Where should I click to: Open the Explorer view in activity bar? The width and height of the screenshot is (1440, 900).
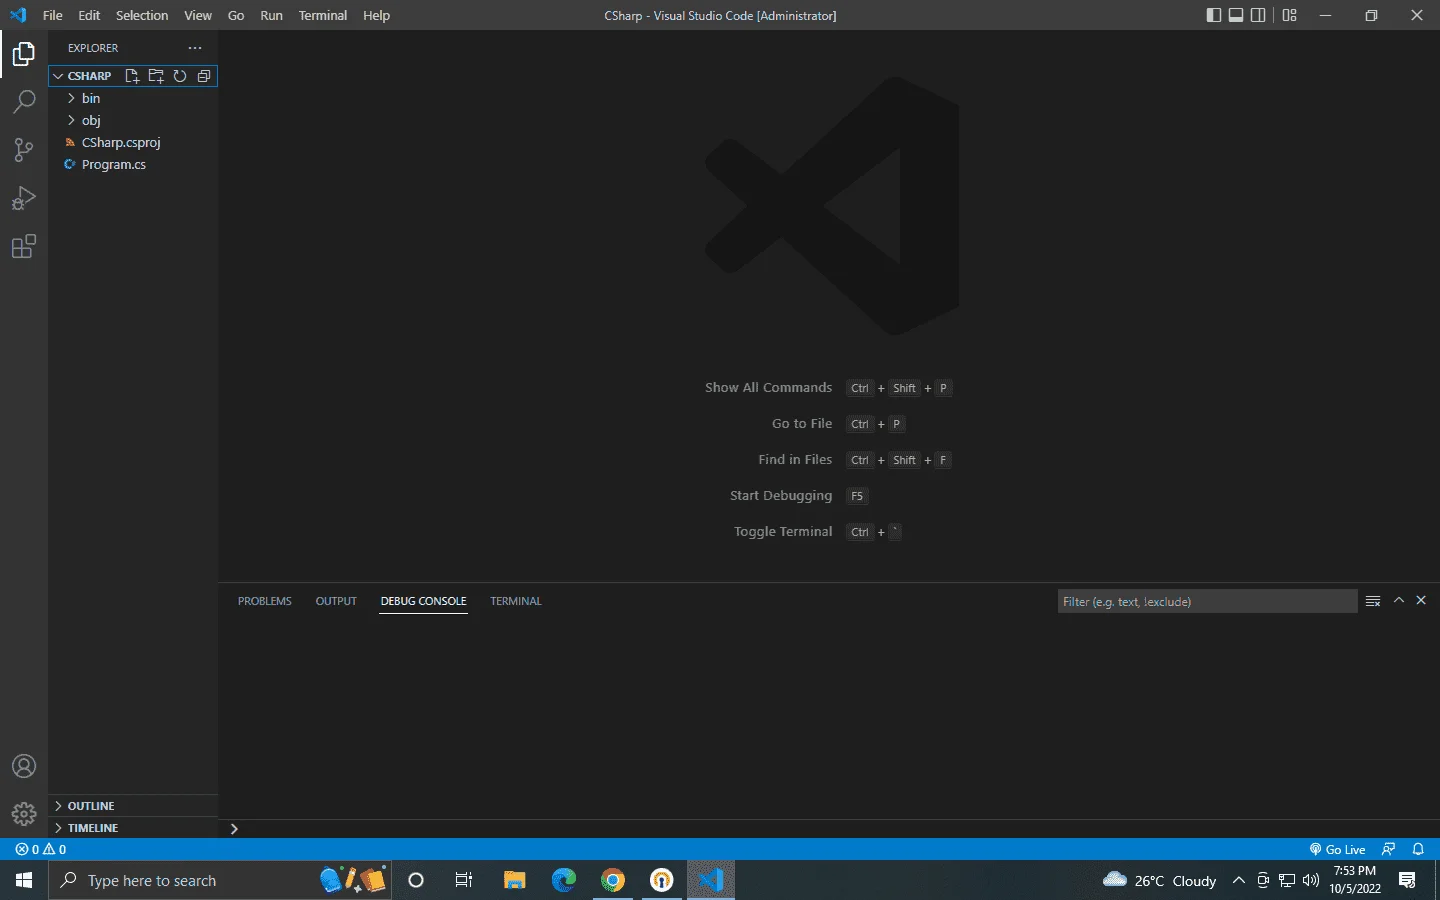(x=24, y=54)
